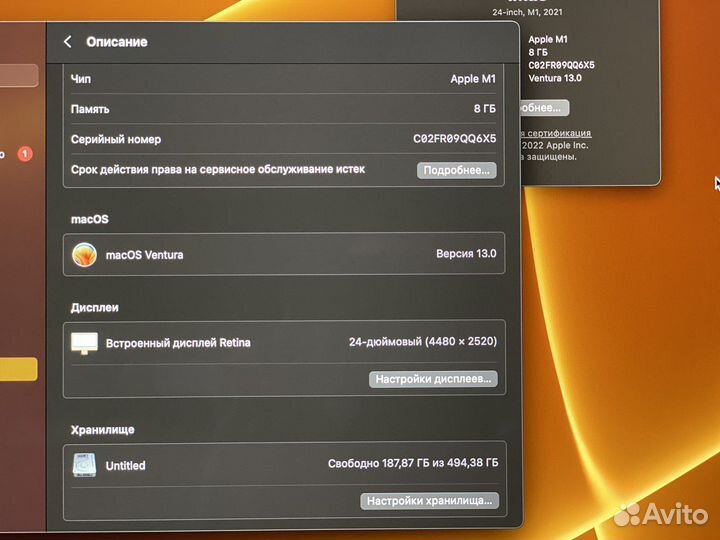
Task: Open Настройки дисплеев... button
Action: pyautogui.click(x=433, y=379)
